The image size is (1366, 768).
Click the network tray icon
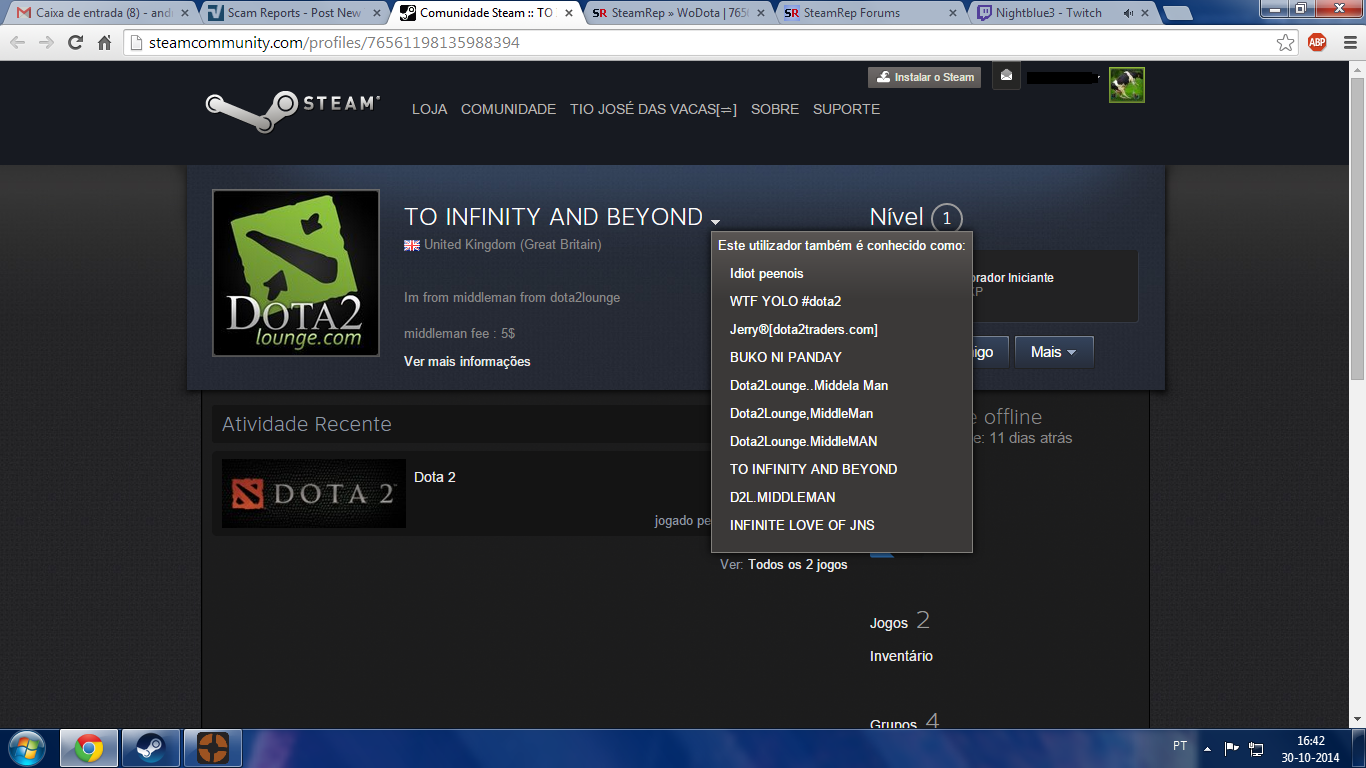click(1257, 748)
